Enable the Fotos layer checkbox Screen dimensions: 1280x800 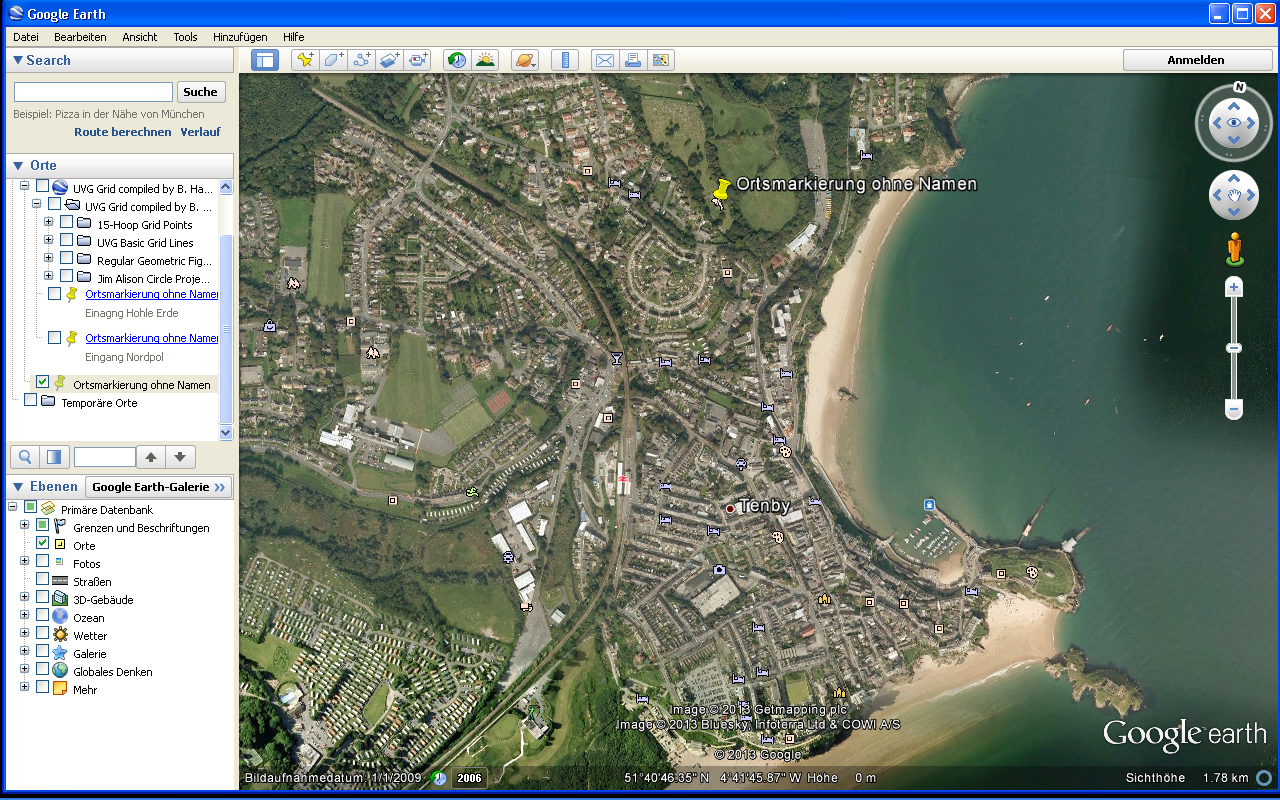tap(42, 561)
